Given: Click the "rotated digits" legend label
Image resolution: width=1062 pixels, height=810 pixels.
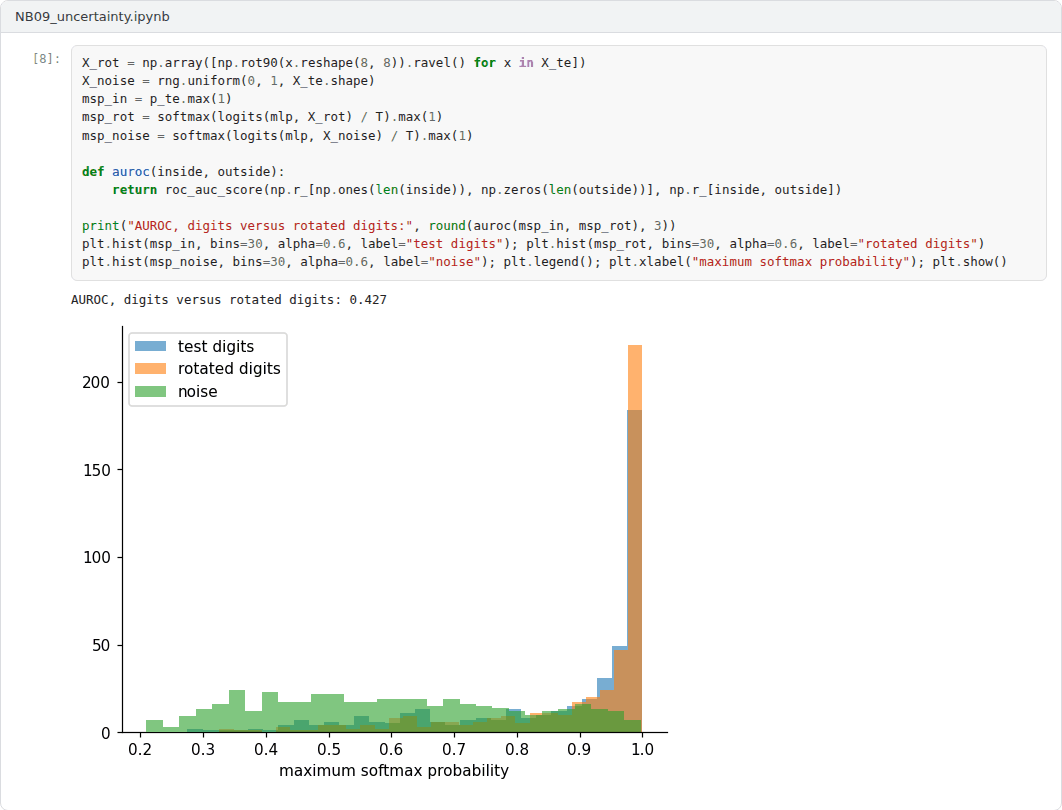Looking at the screenshot, I should [x=229, y=368].
